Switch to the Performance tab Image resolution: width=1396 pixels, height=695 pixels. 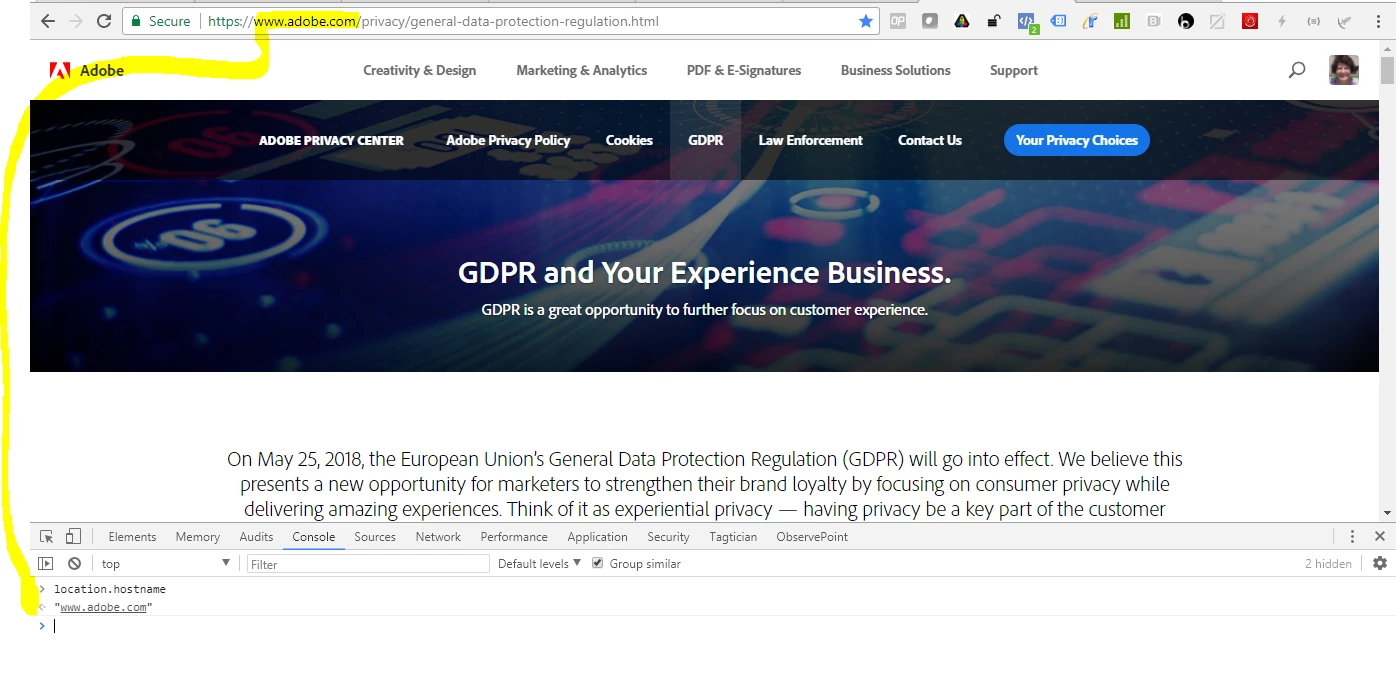click(x=514, y=537)
